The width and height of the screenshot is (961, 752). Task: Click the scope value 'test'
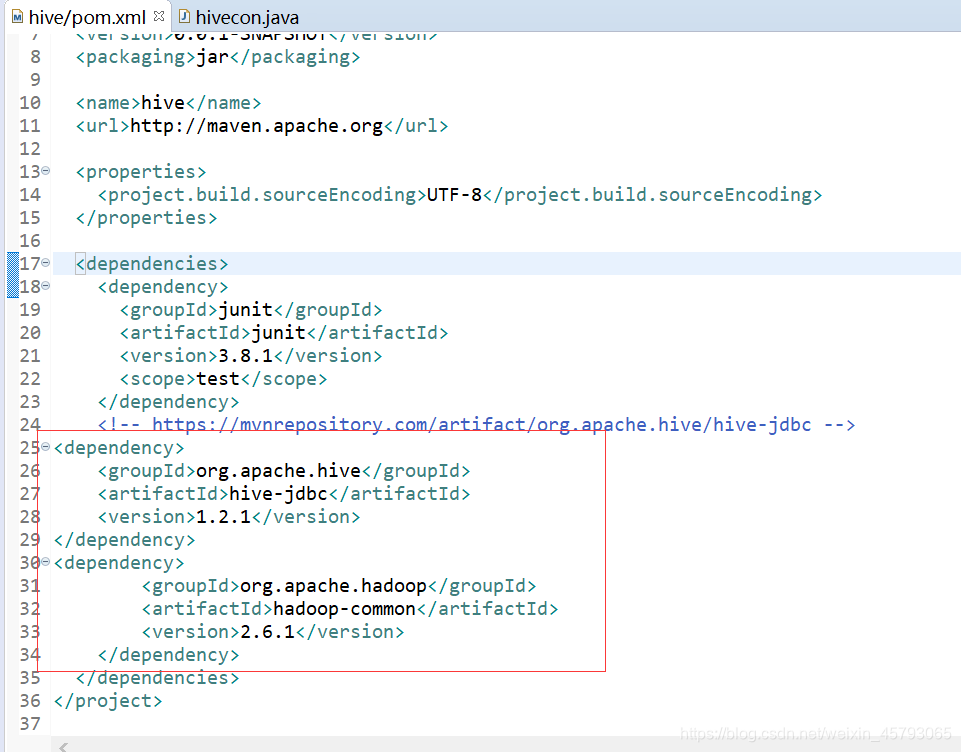coord(218,379)
